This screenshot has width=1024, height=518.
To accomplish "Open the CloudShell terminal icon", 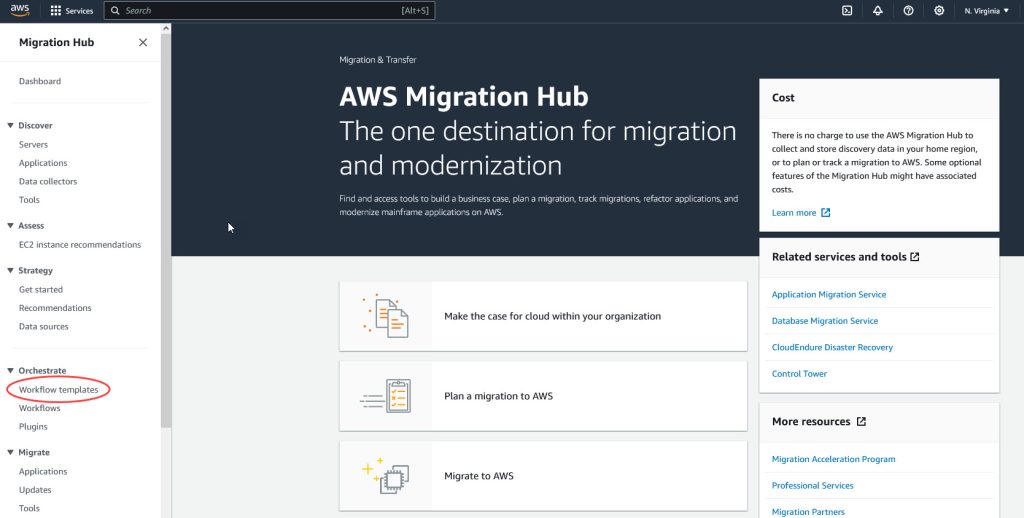I will pyautogui.click(x=847, y=10).
